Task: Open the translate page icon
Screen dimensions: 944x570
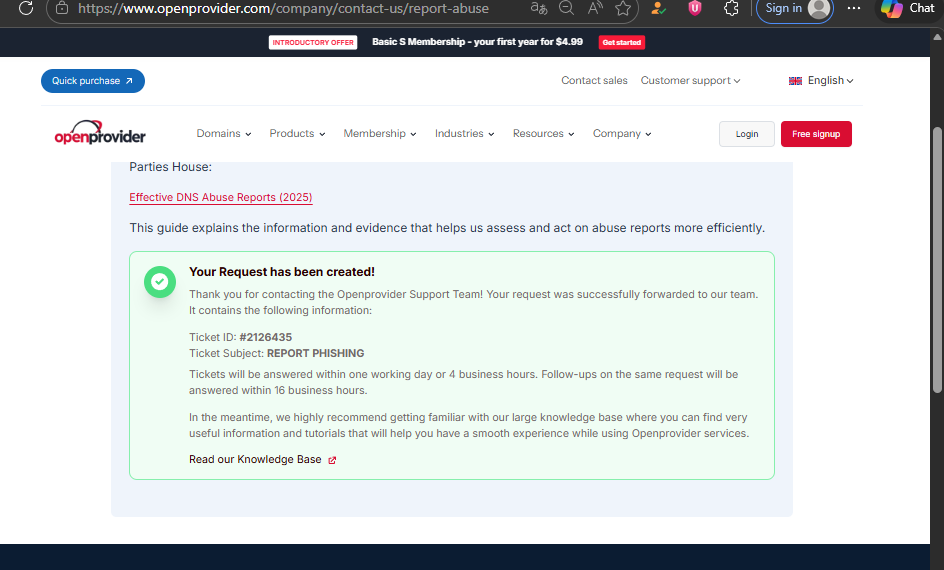Action: coord(539,8)
